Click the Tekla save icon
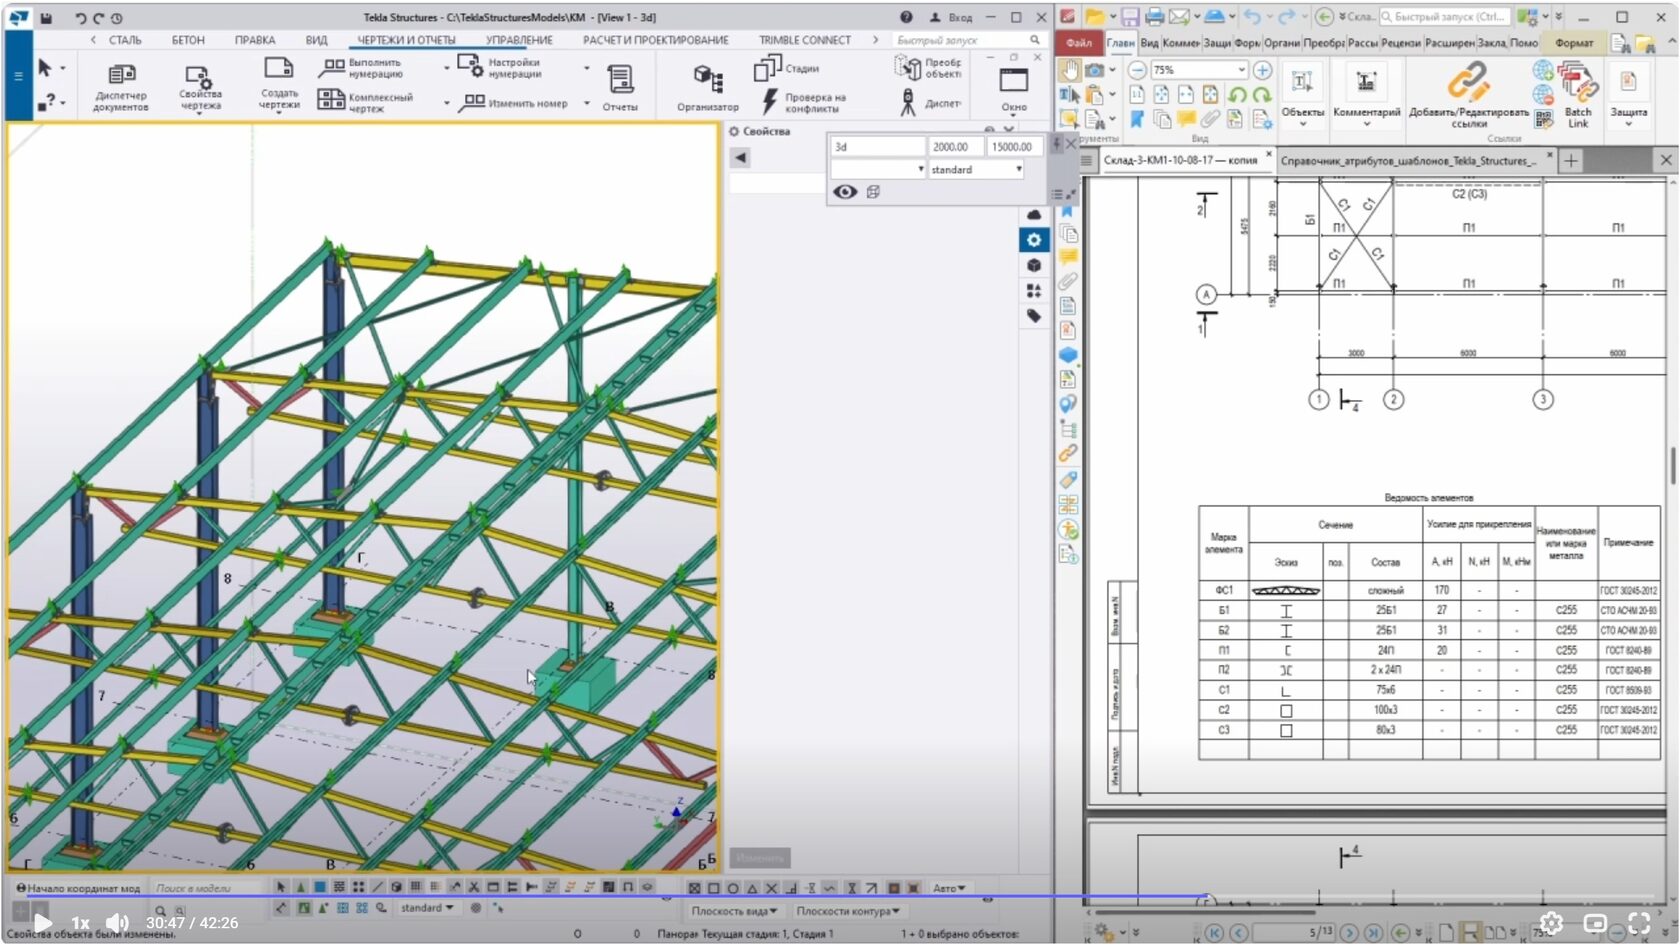 click(46, 17)
